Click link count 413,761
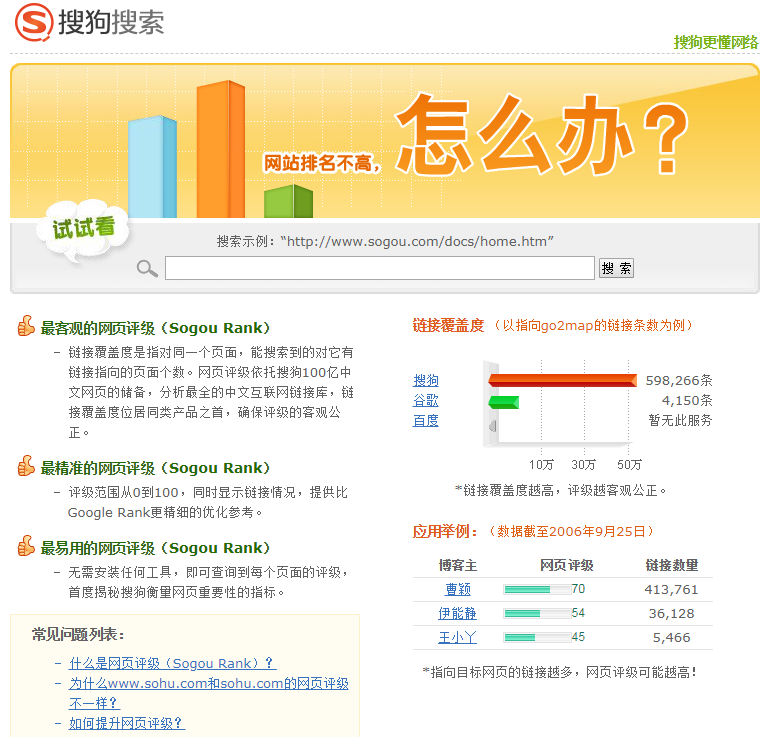 [x=671, y=589]
